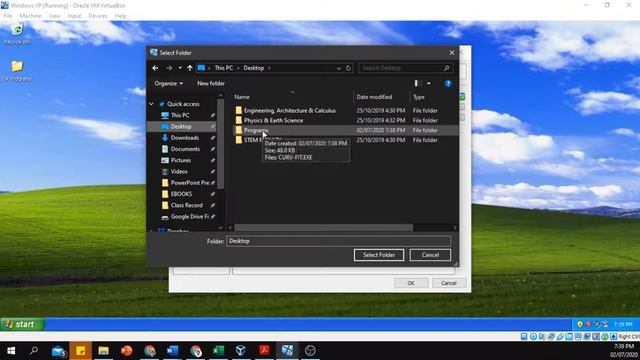Image resolution: width=640 pixels, height=360 pixels.
Task: Open Videos in navigation pane
Action: (179, 172)
